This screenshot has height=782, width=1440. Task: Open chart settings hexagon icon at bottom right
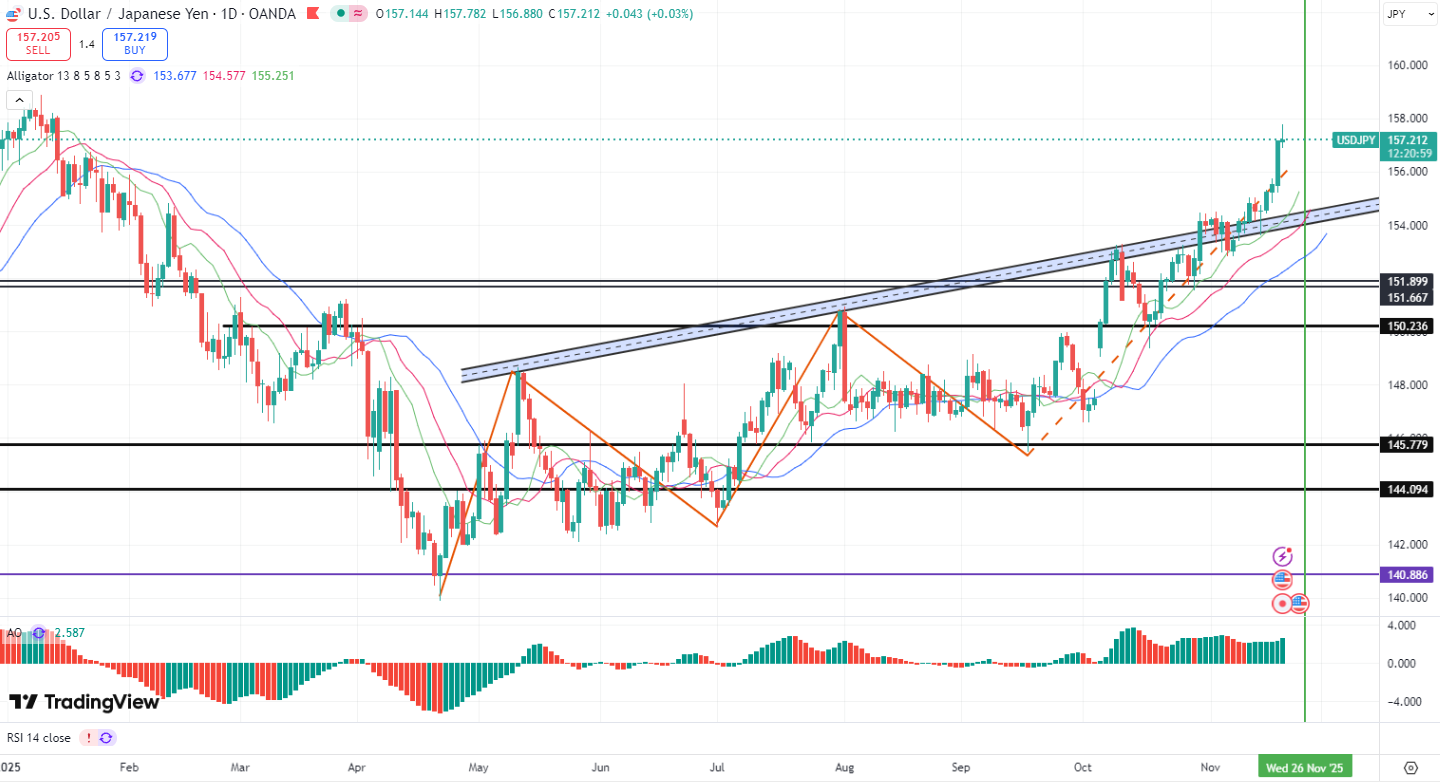pyautogui.click(x=1410, y=767)
